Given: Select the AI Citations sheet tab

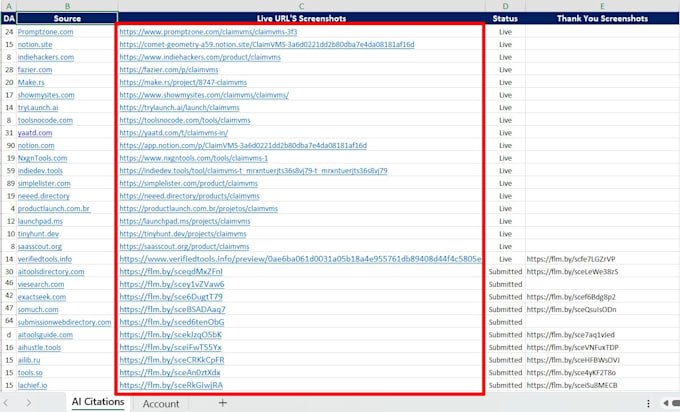Looking at the screenshot, I should coord(98,402).
